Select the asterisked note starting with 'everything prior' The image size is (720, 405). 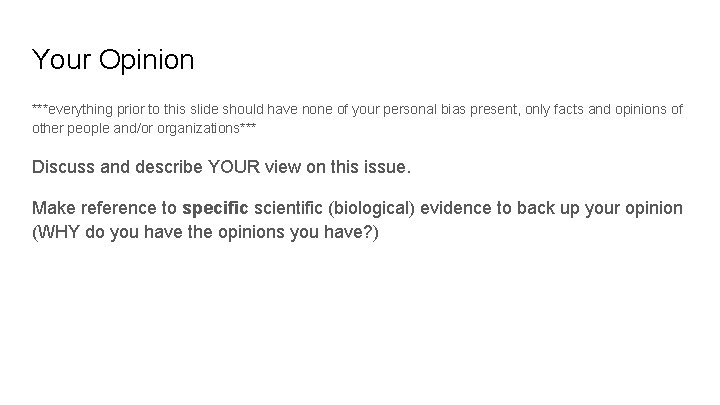(357, 118)
